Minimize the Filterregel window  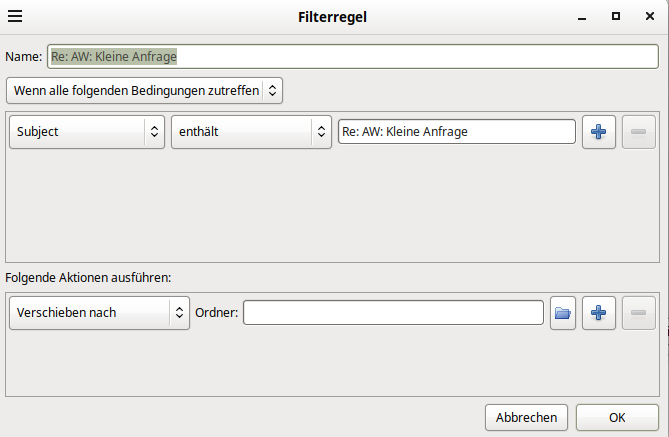click(x=582, y=17)
